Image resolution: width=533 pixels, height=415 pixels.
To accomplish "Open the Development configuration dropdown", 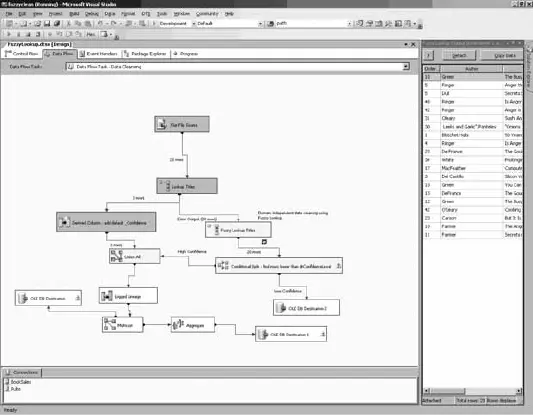I will tap(194, 23).
